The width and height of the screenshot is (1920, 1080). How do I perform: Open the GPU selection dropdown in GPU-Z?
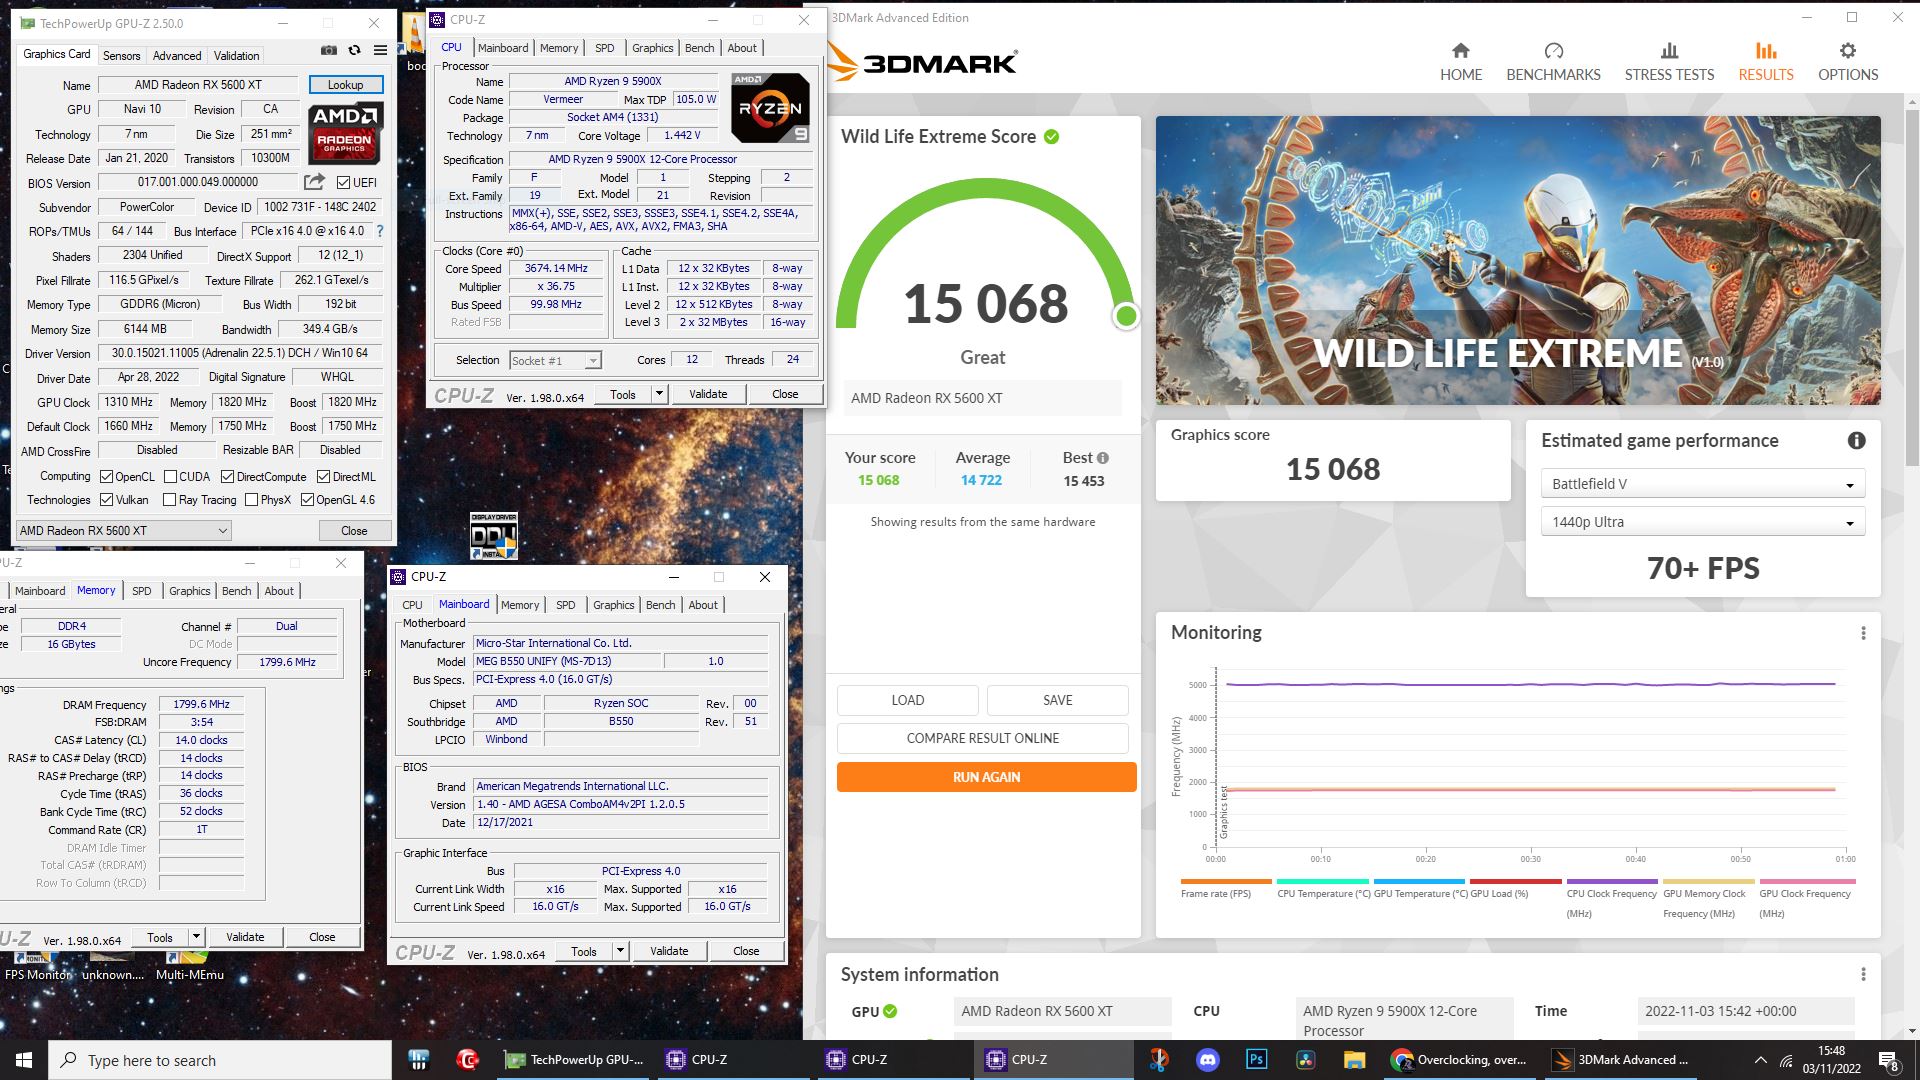click(x=123, y=530)
